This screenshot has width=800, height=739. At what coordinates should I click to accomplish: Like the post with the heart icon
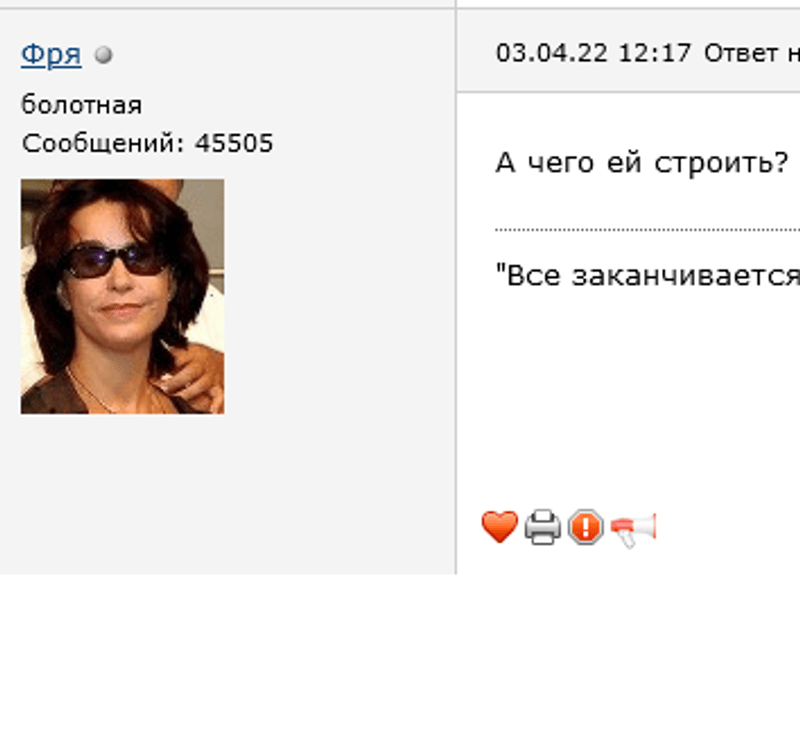(x=499, y=527)
